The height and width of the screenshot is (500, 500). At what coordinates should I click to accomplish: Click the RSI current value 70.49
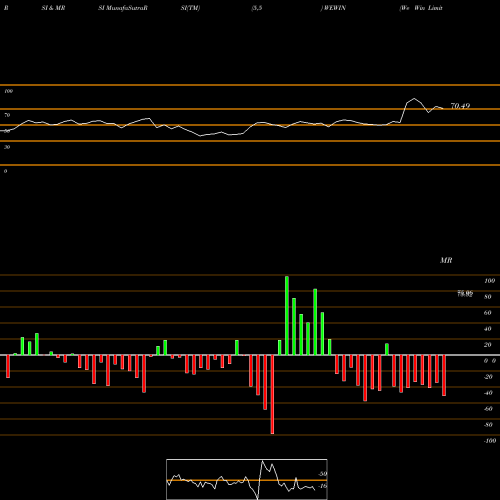pos(460,106)
